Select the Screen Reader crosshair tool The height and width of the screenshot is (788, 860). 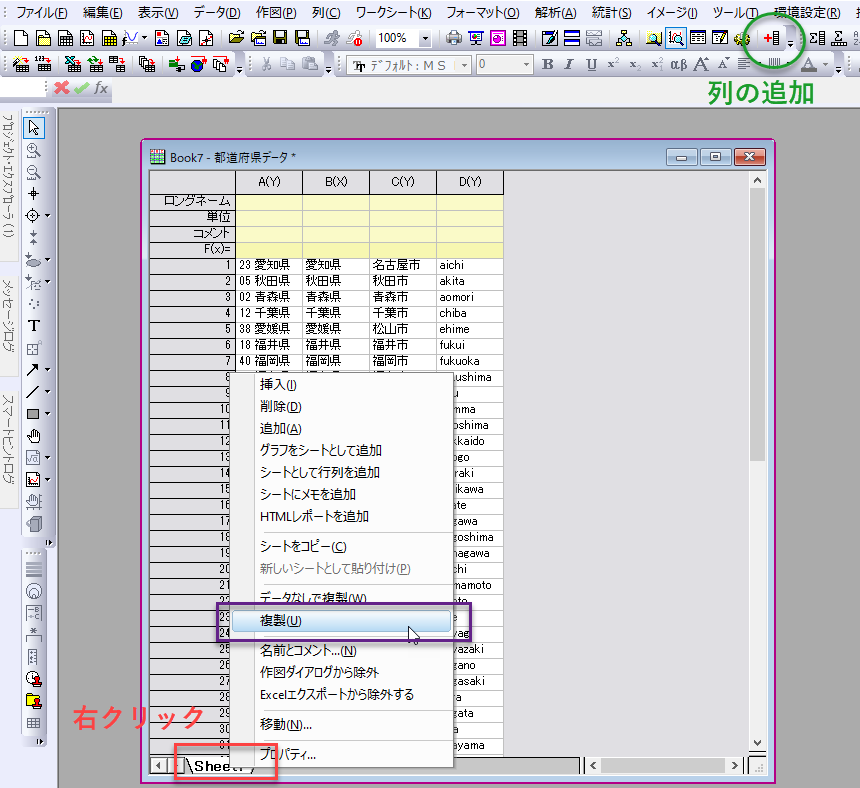pyautogui.click(x=33, y=194)
